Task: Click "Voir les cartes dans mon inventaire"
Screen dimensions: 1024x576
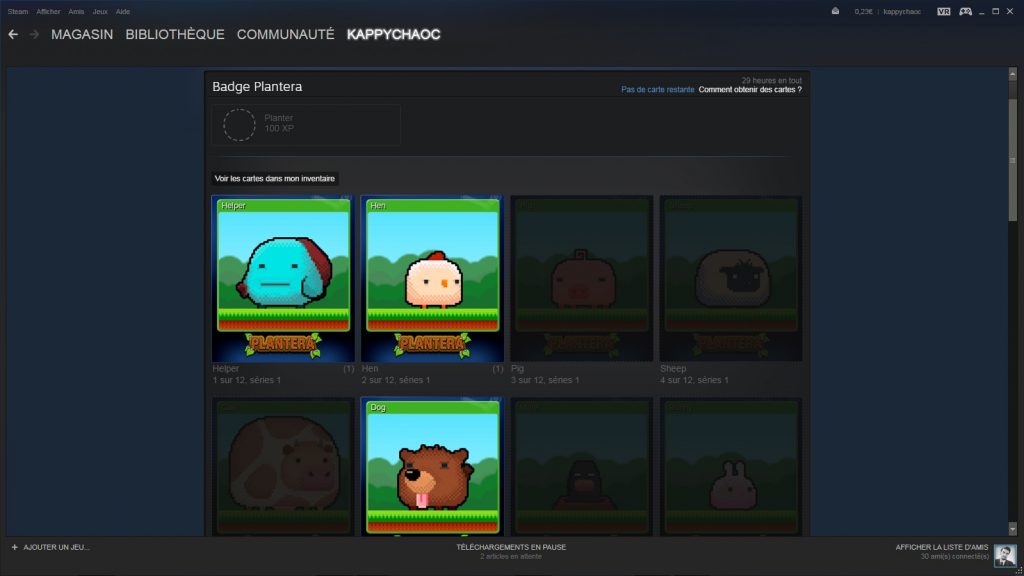Action: click(x=275, y=178)
